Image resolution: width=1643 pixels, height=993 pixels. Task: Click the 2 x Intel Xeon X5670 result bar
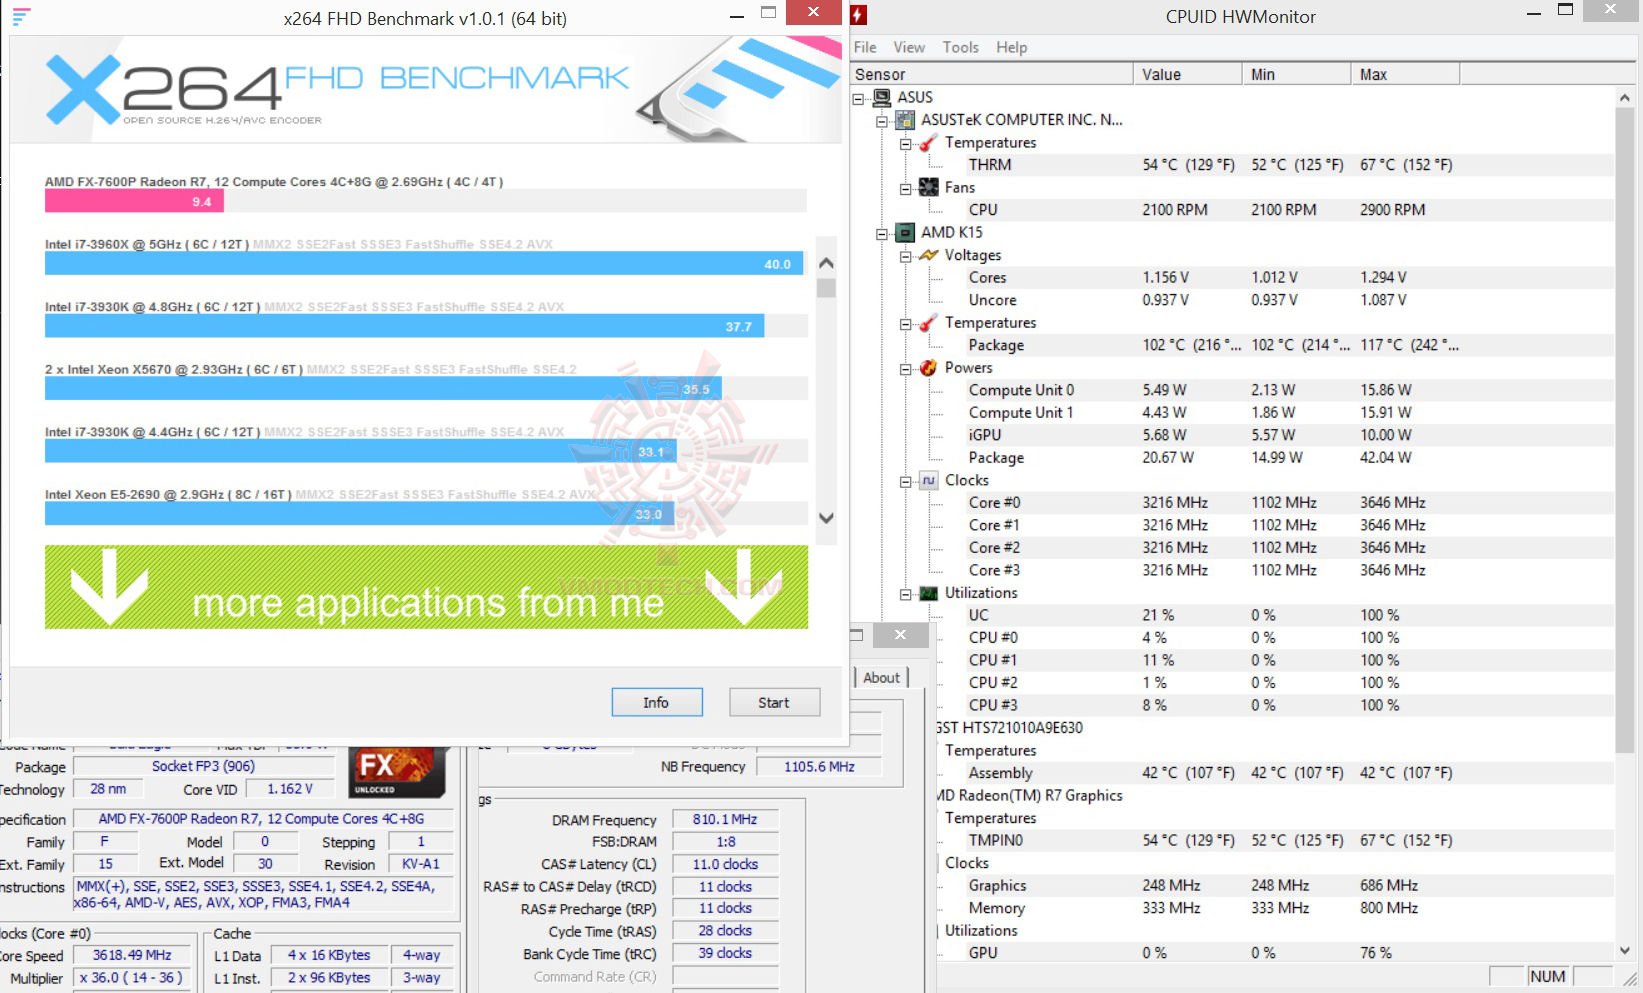[383, 388]
